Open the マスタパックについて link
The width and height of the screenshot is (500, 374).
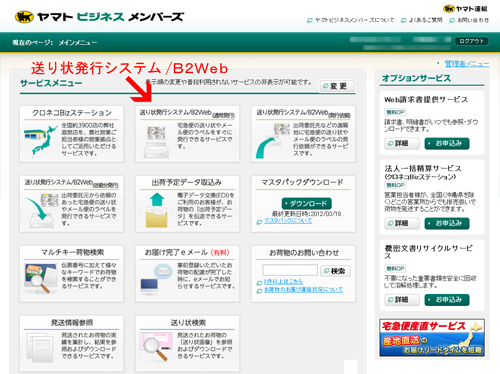click(x=288, y=221)
